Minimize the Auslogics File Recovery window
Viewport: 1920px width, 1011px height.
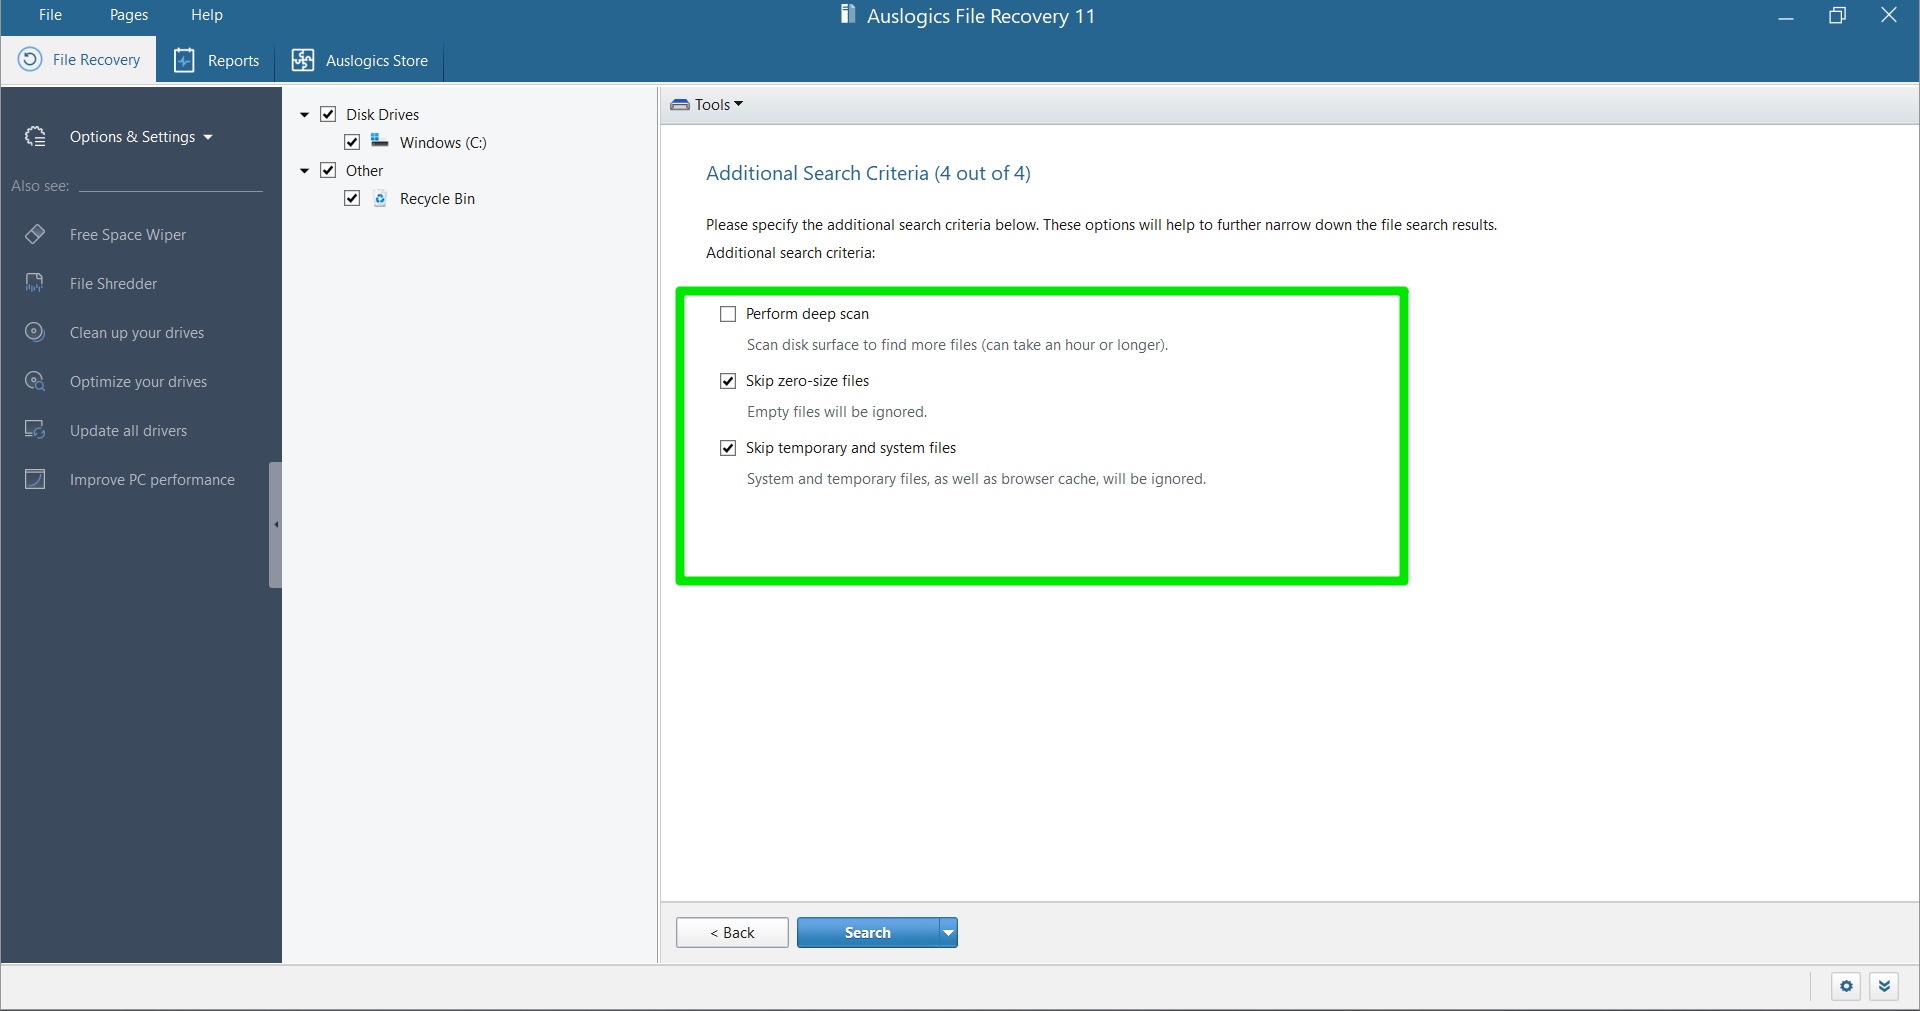pyautogui.click(x=1786, y=16)
